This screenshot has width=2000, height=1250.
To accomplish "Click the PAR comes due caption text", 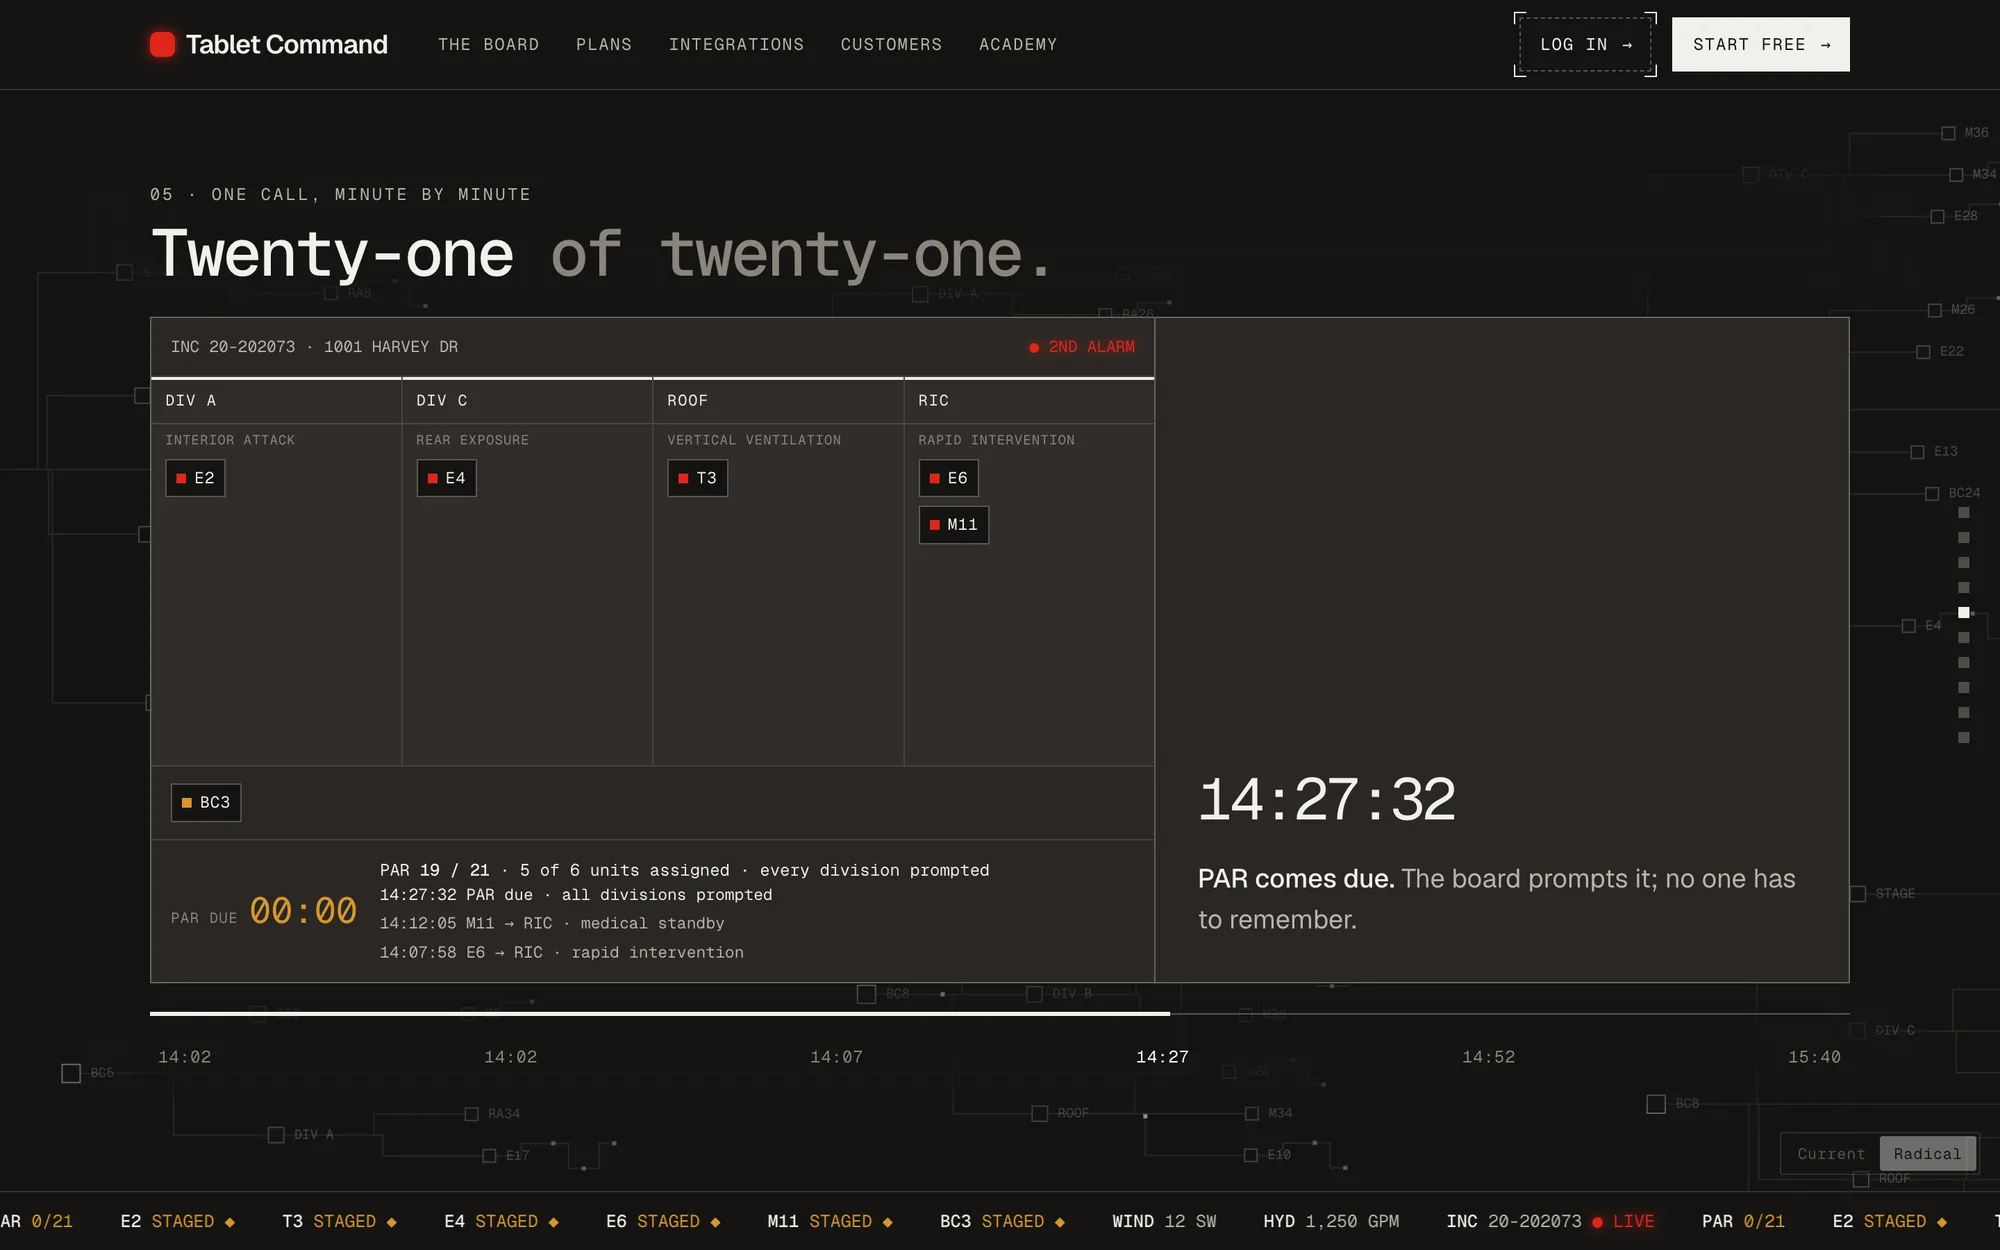I will tap(1497, 899).
